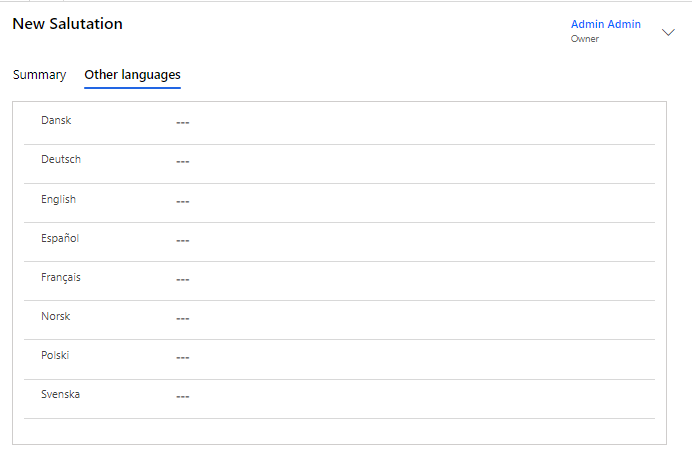Click the Polski field label
Screen dimensions: 692x466
point(55,355)
